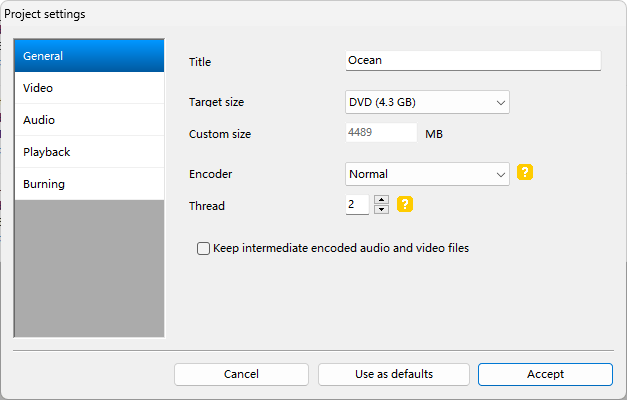Enable Keep intermediate encoded files checkbox
Viewport: 627px width, 400px height.
pos(204,248)
